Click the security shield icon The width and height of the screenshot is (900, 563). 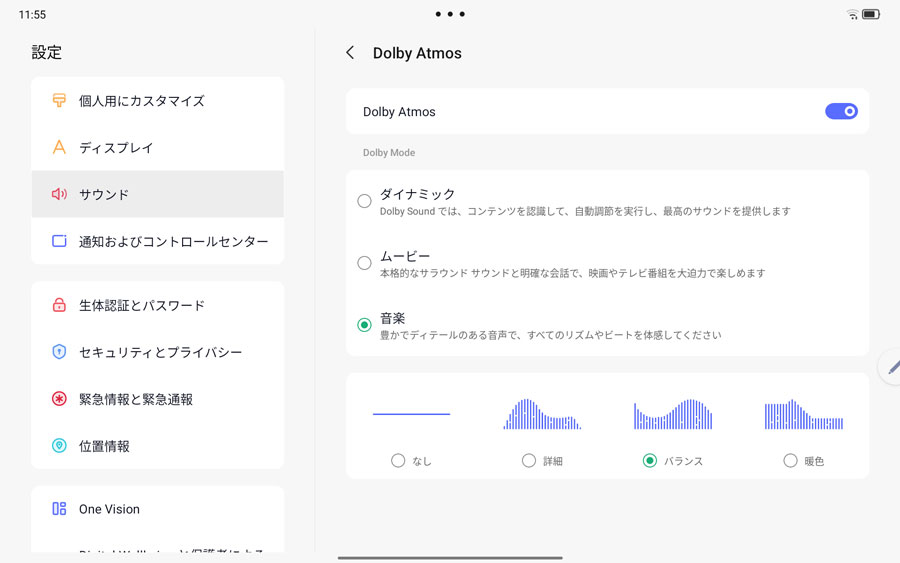(x=59, y=352)
